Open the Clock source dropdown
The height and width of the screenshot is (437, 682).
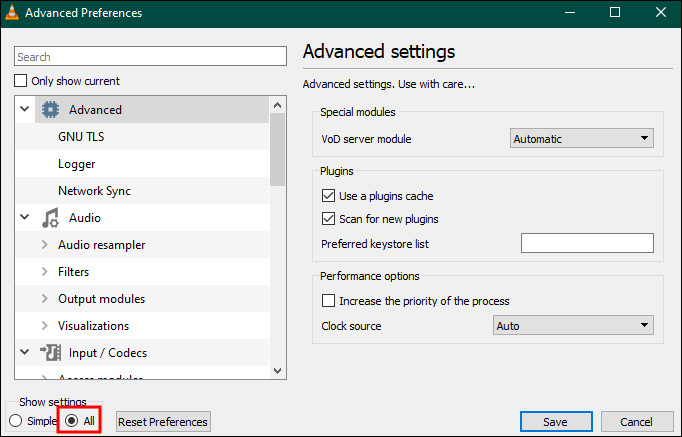574,325
